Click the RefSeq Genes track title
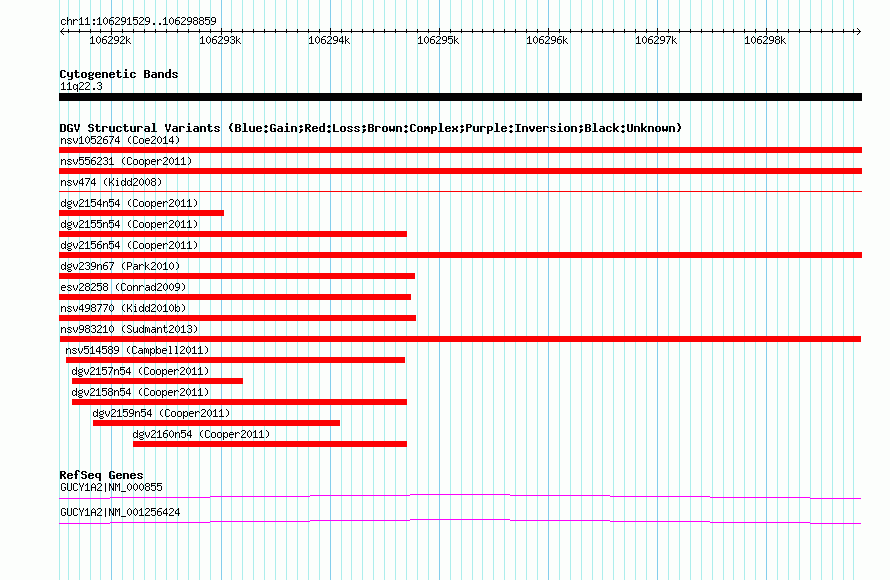 (101, 475)
